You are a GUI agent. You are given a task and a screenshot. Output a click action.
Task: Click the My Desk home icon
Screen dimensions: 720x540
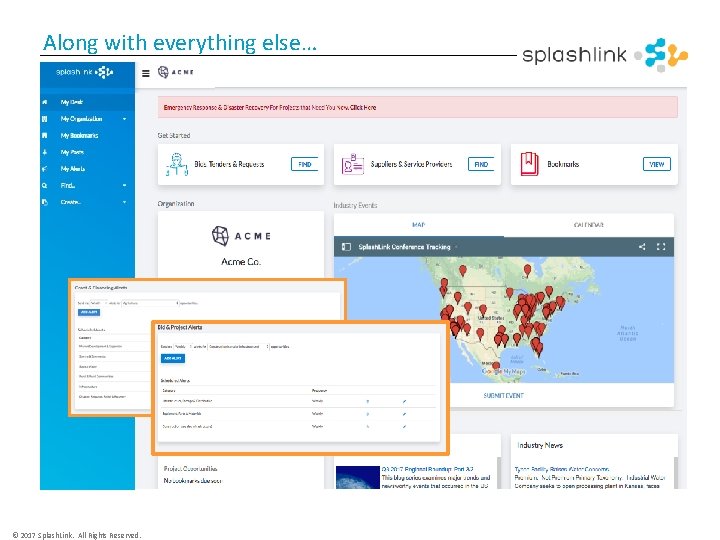45,102
